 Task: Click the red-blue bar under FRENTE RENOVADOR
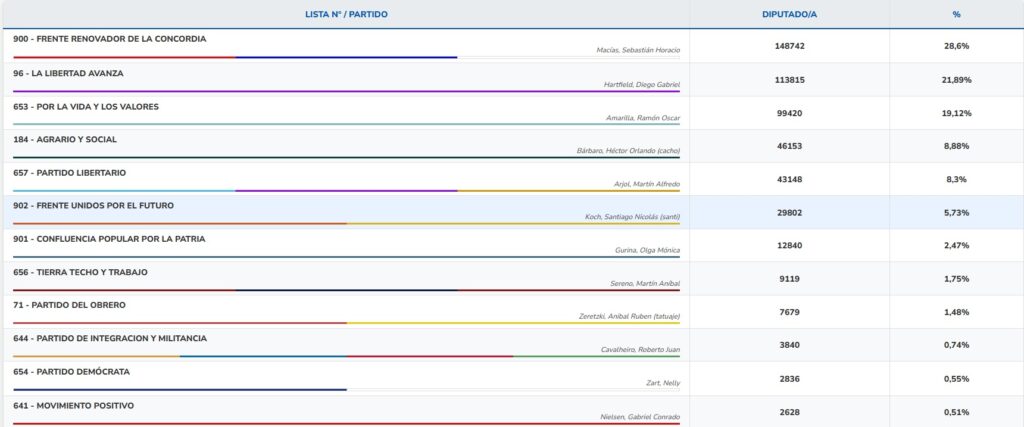[235, 57]
